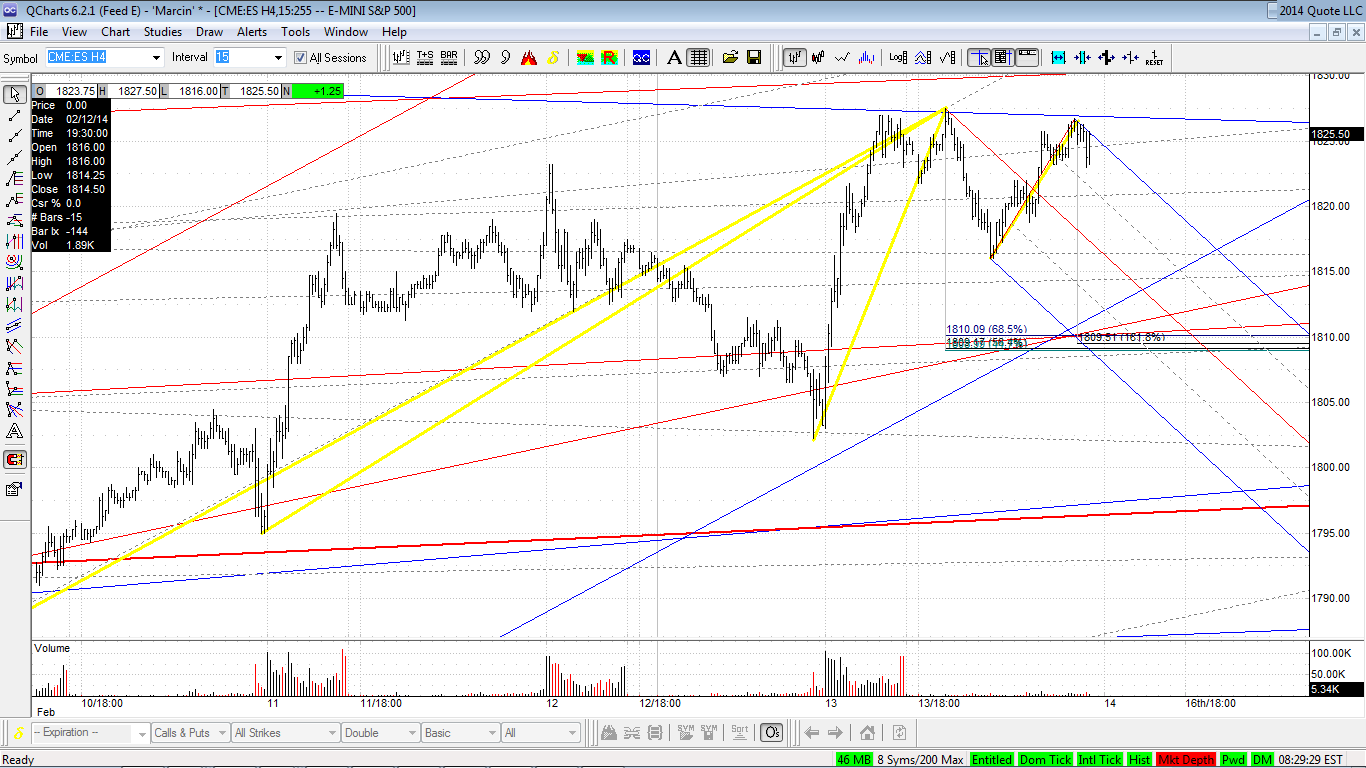Screen dimensions: 1366x768
Task: Pick the text annotation tool in left toolbar
Action: click(14, 431)
